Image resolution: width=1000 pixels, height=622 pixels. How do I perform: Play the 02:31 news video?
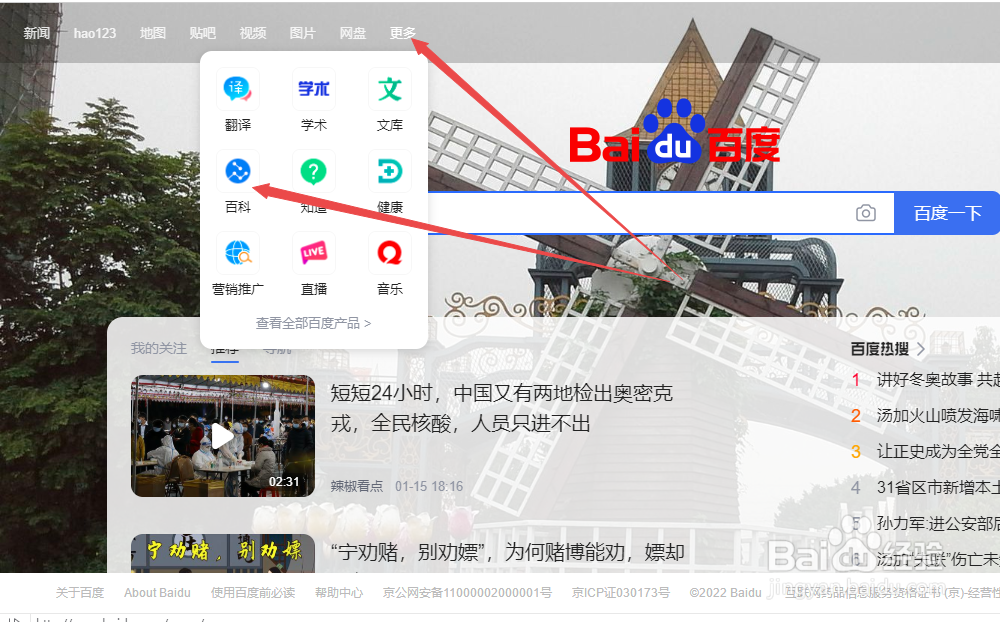click(223, 436)
